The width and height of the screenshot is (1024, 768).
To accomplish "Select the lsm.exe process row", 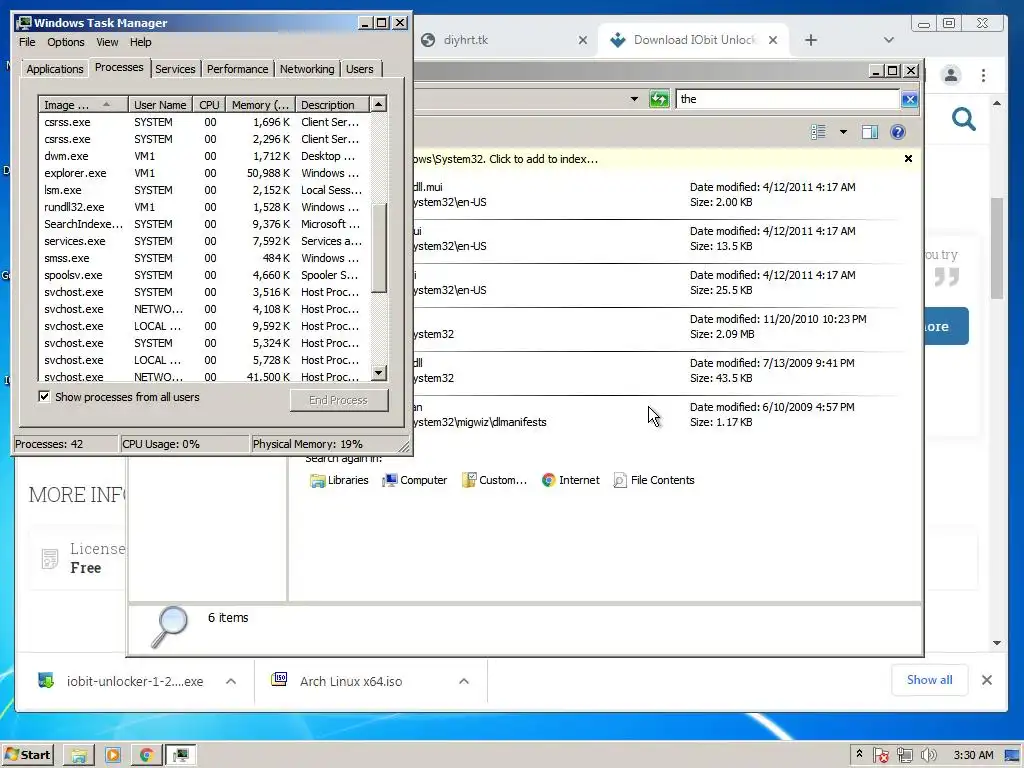I will click(204, 190).
